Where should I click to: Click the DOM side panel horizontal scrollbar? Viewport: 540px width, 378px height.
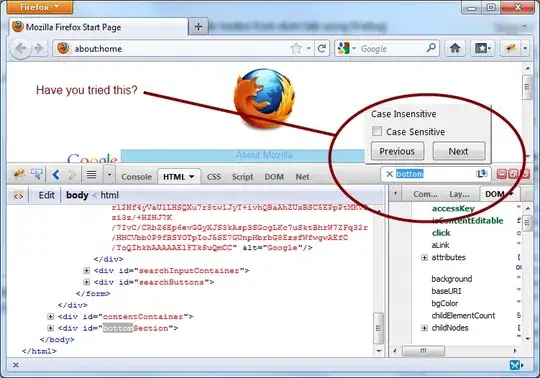pos(423,351)
